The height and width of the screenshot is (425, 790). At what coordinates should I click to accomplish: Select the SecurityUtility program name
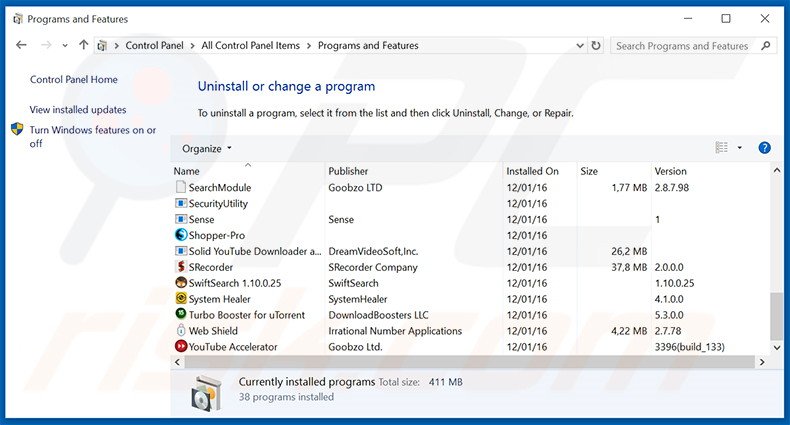click(218, 203)
